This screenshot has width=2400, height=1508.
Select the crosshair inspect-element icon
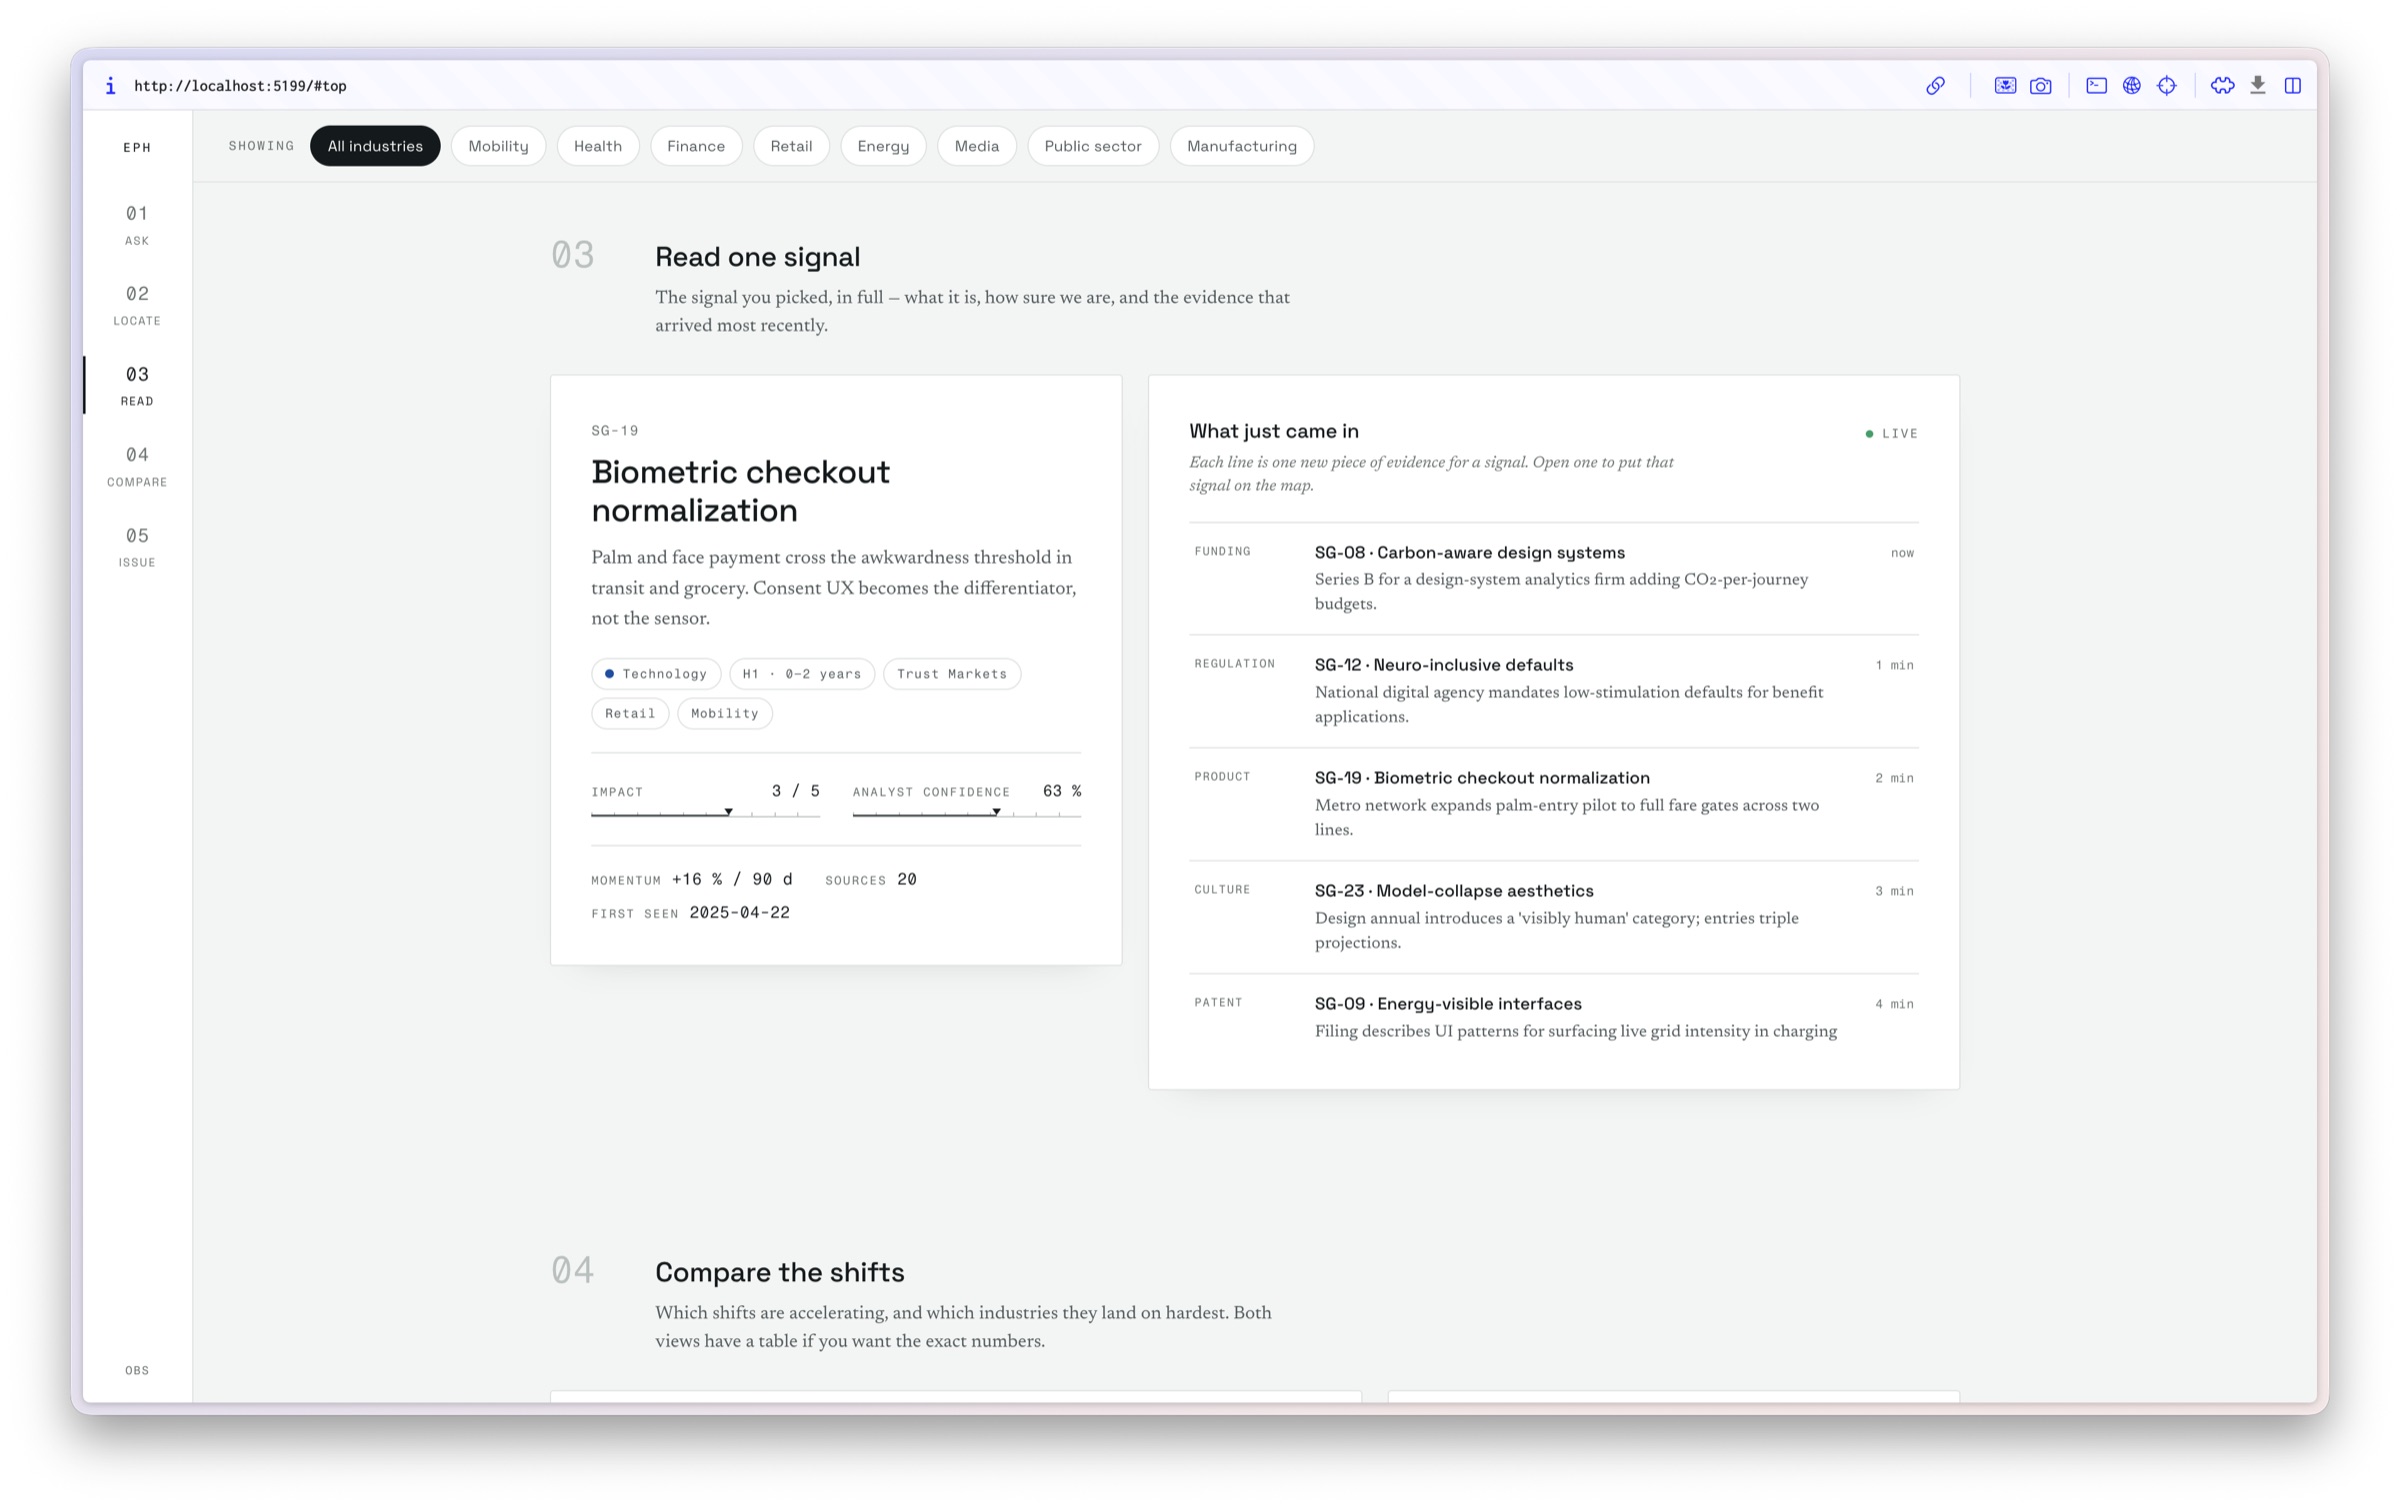pos(2167,86)
